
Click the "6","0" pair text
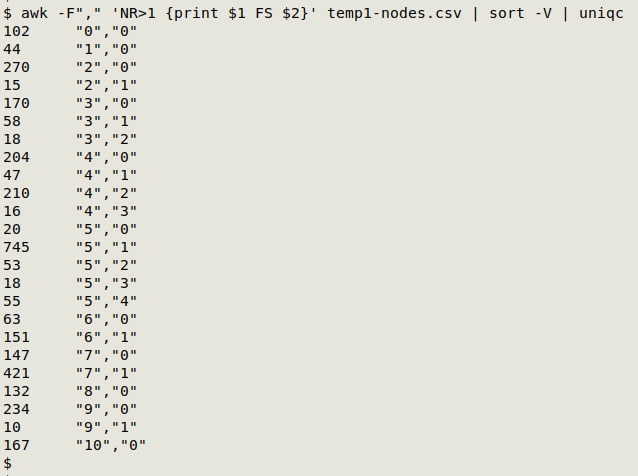coord(107,319)
